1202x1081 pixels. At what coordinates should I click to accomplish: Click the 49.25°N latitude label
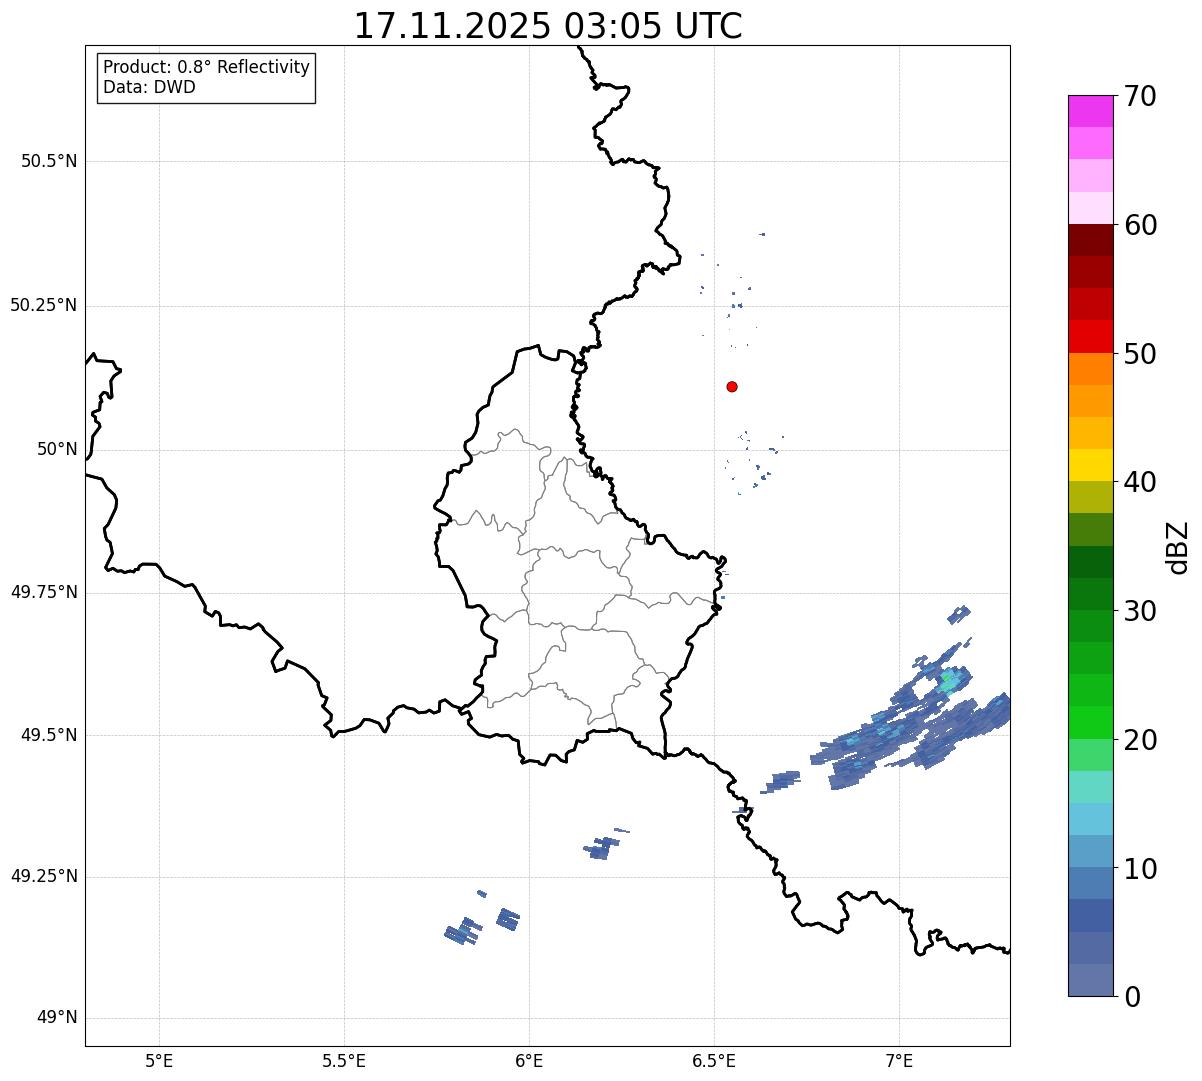pos(43,876)
